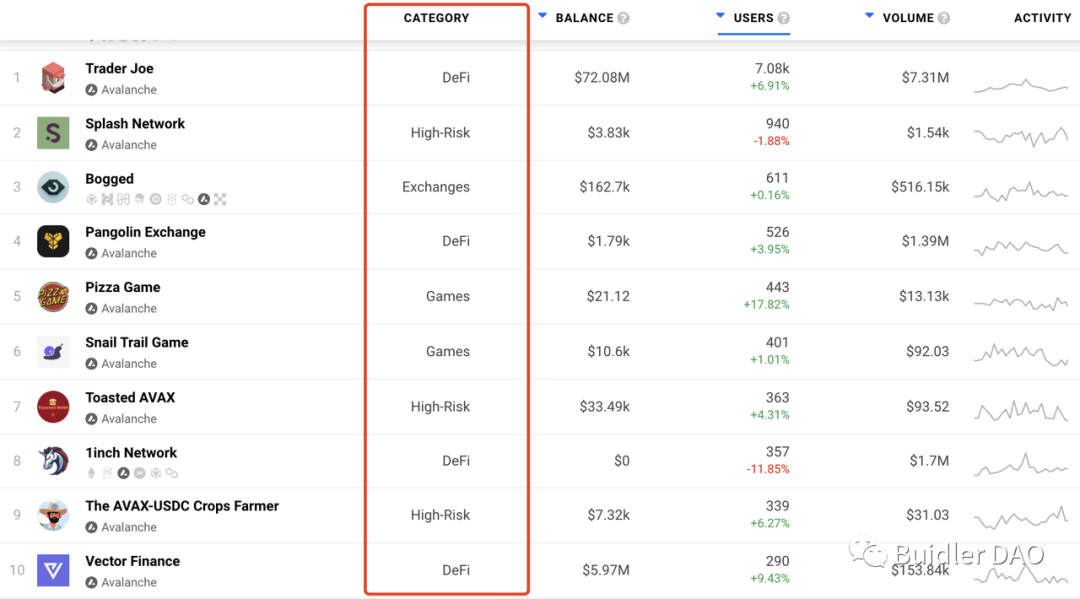Click the Balance help question-mark icon
The image size is (1080, 599).
click(623, 19)
